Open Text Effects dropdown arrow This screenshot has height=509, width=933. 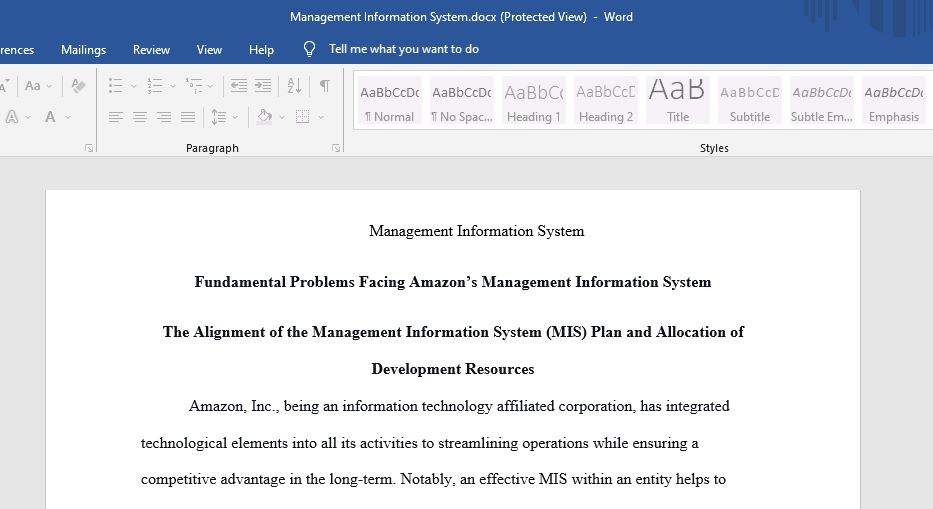point(28,117)
